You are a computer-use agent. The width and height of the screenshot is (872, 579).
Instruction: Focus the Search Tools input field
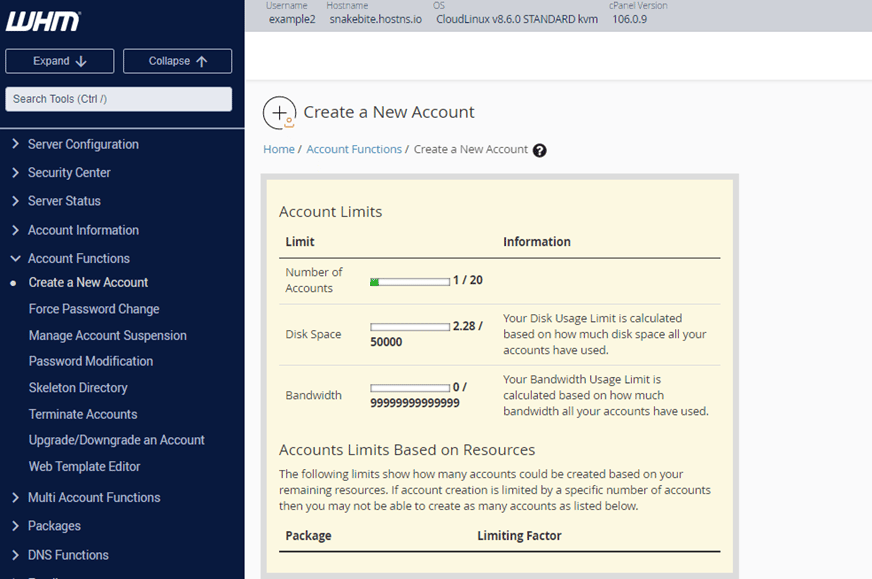pyautogui.click(x=118, y=99)
